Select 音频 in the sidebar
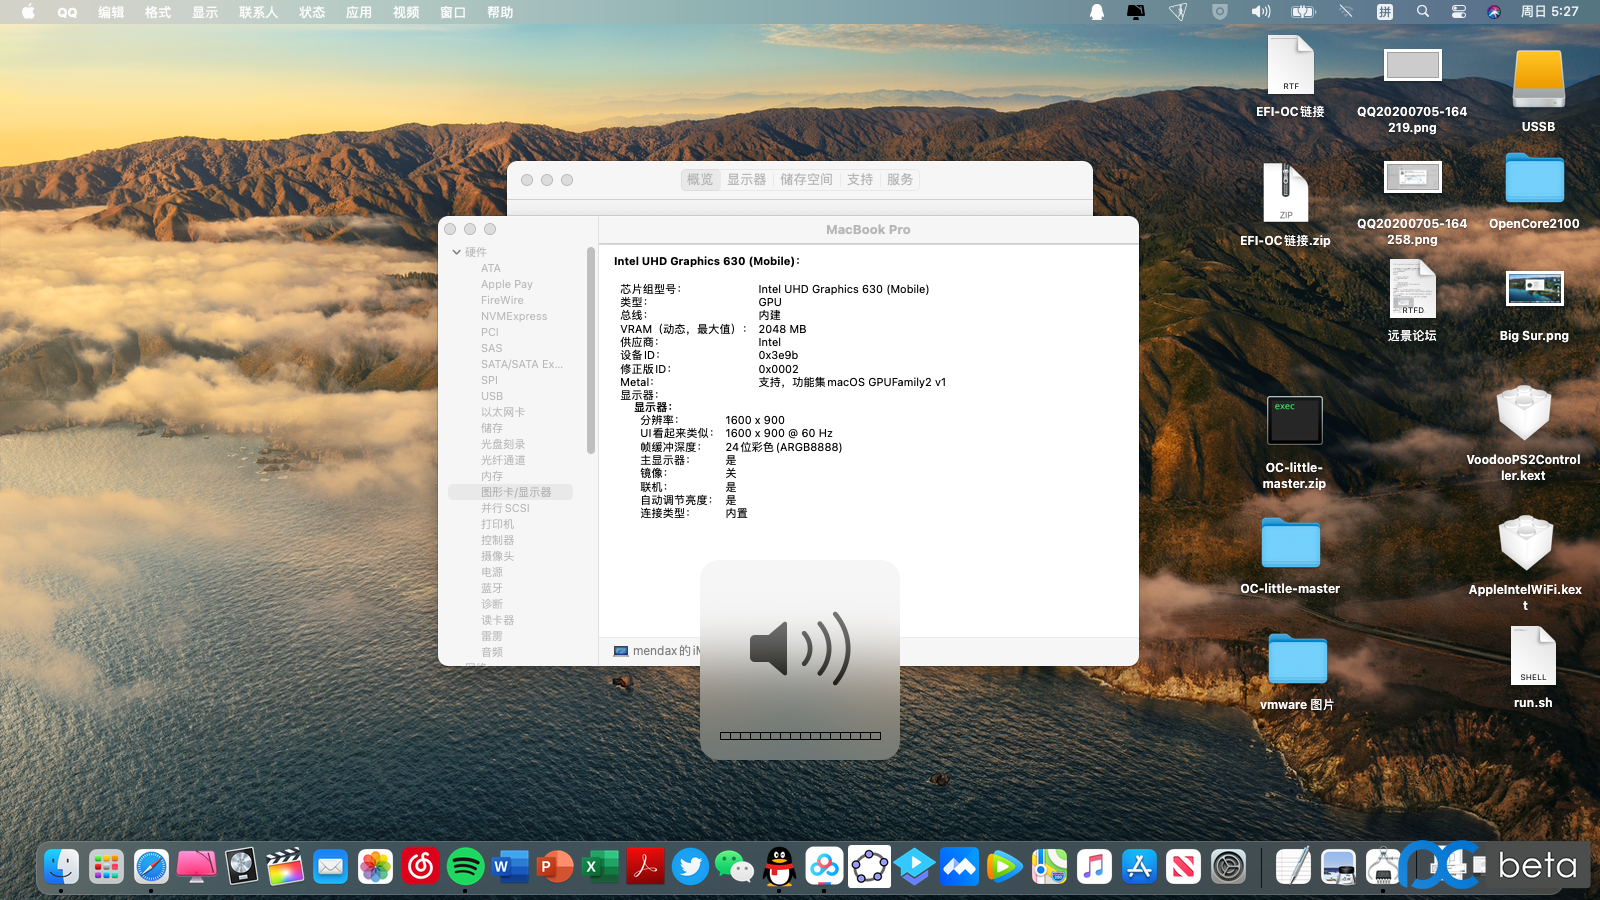Screen dimensions: 1600x900 pyautogui.click(x=492, y=652)
